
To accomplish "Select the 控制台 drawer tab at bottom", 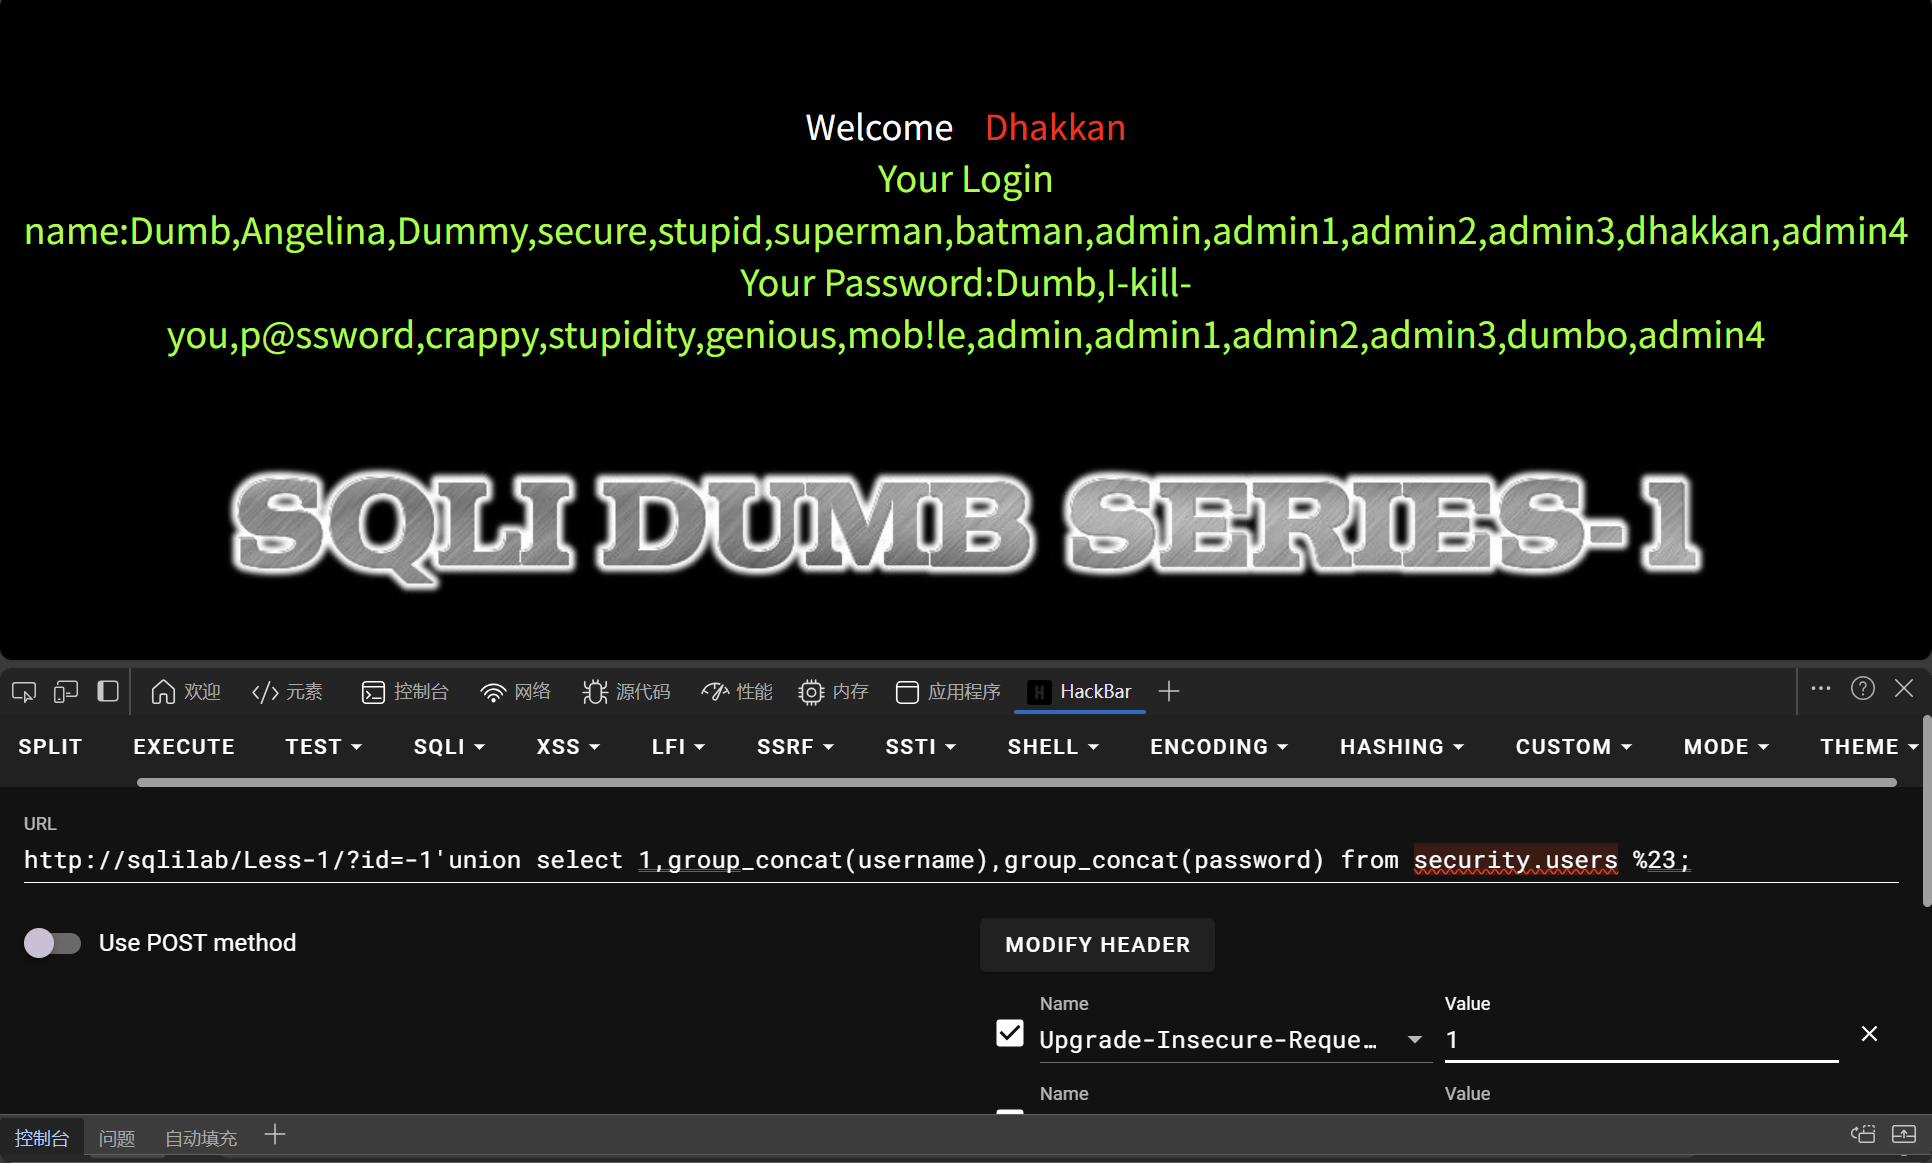I will click(x=42, y=1138).
